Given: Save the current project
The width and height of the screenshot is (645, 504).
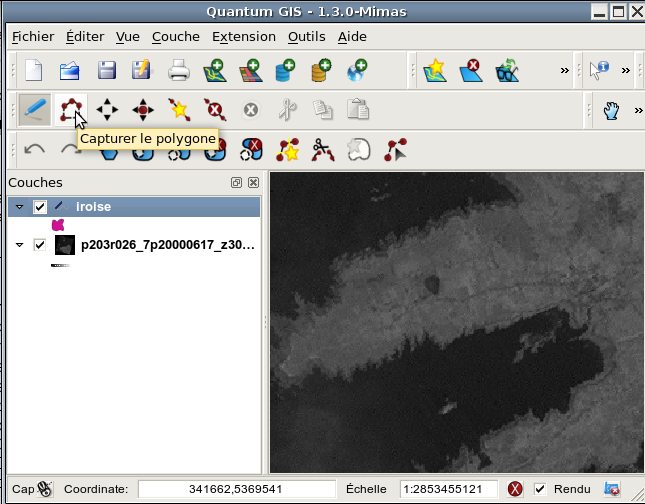Looking at the screenshot, I should (x=107, y=70).
